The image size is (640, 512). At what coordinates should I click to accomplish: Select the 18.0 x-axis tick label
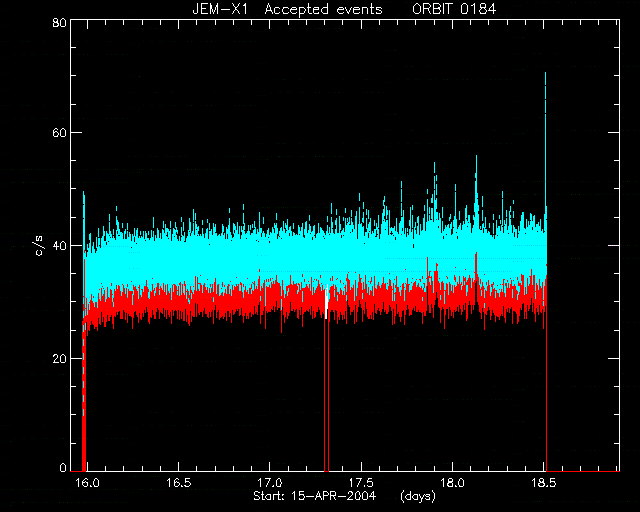point(453,483)
